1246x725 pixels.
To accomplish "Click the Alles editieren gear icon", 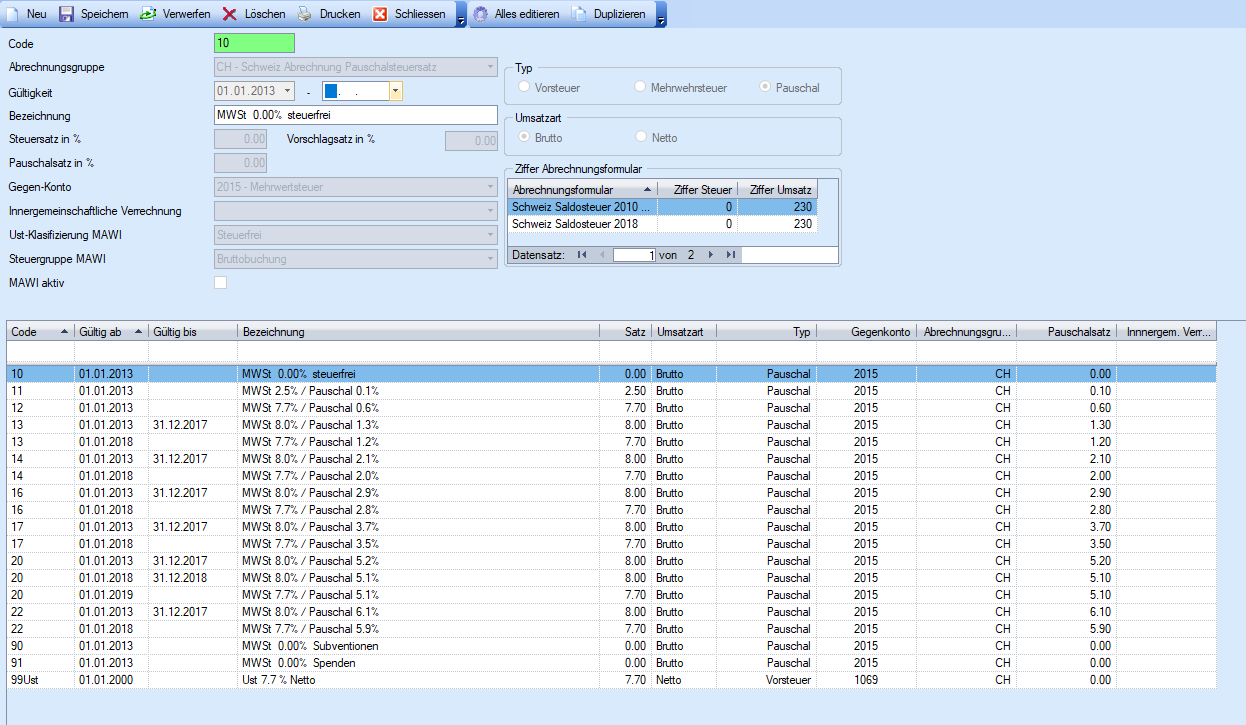I will (481, 14).
